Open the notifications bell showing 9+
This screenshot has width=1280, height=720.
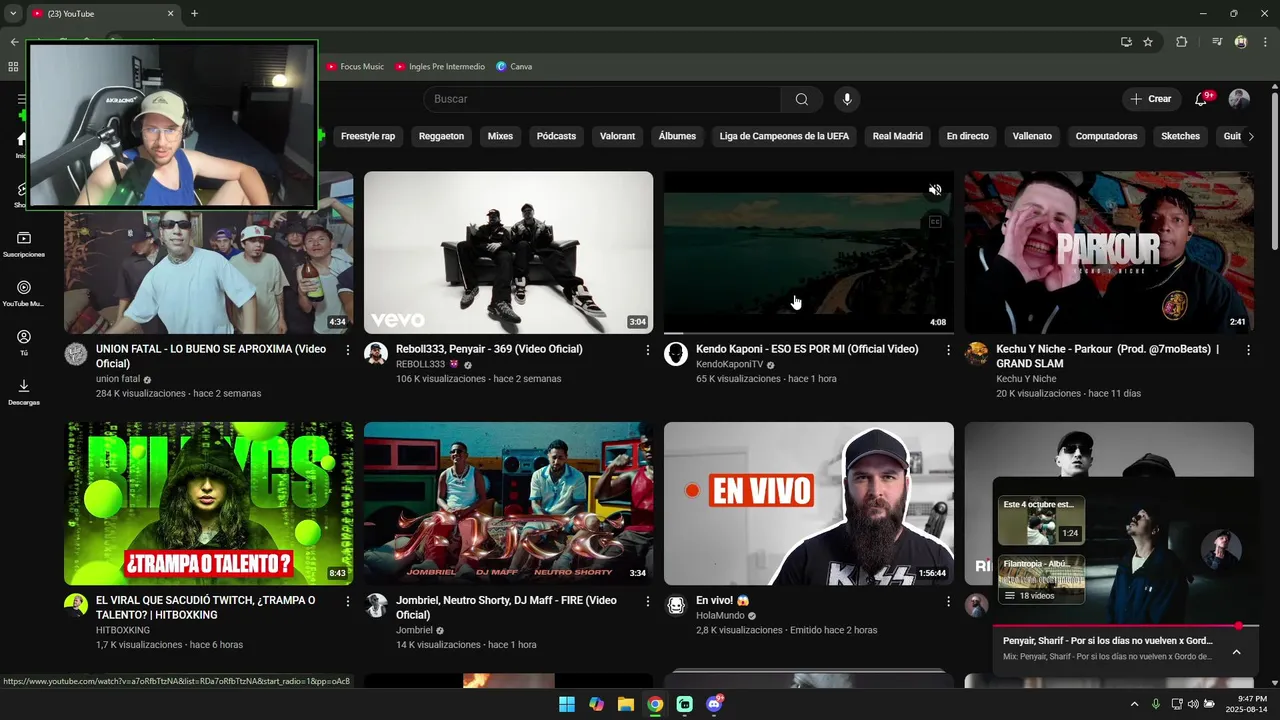click(1202, 99)
